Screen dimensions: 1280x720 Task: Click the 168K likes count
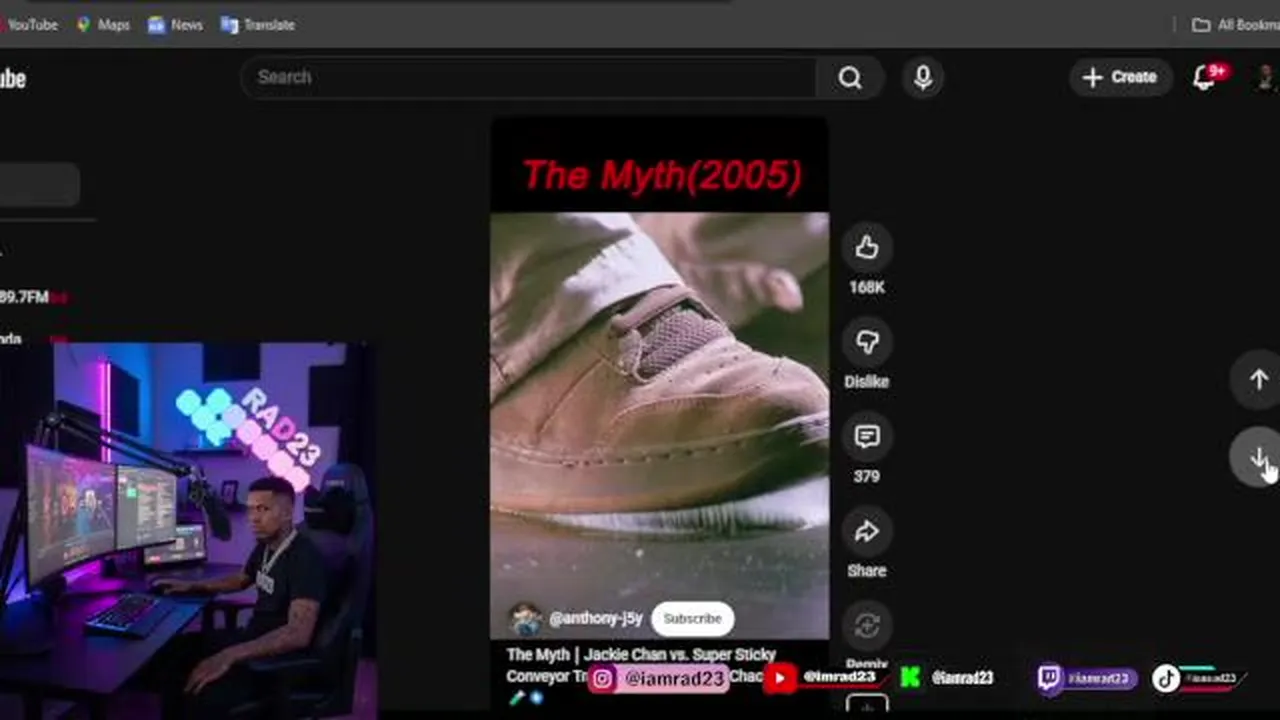pyautogui.click(x=867, y=287)
